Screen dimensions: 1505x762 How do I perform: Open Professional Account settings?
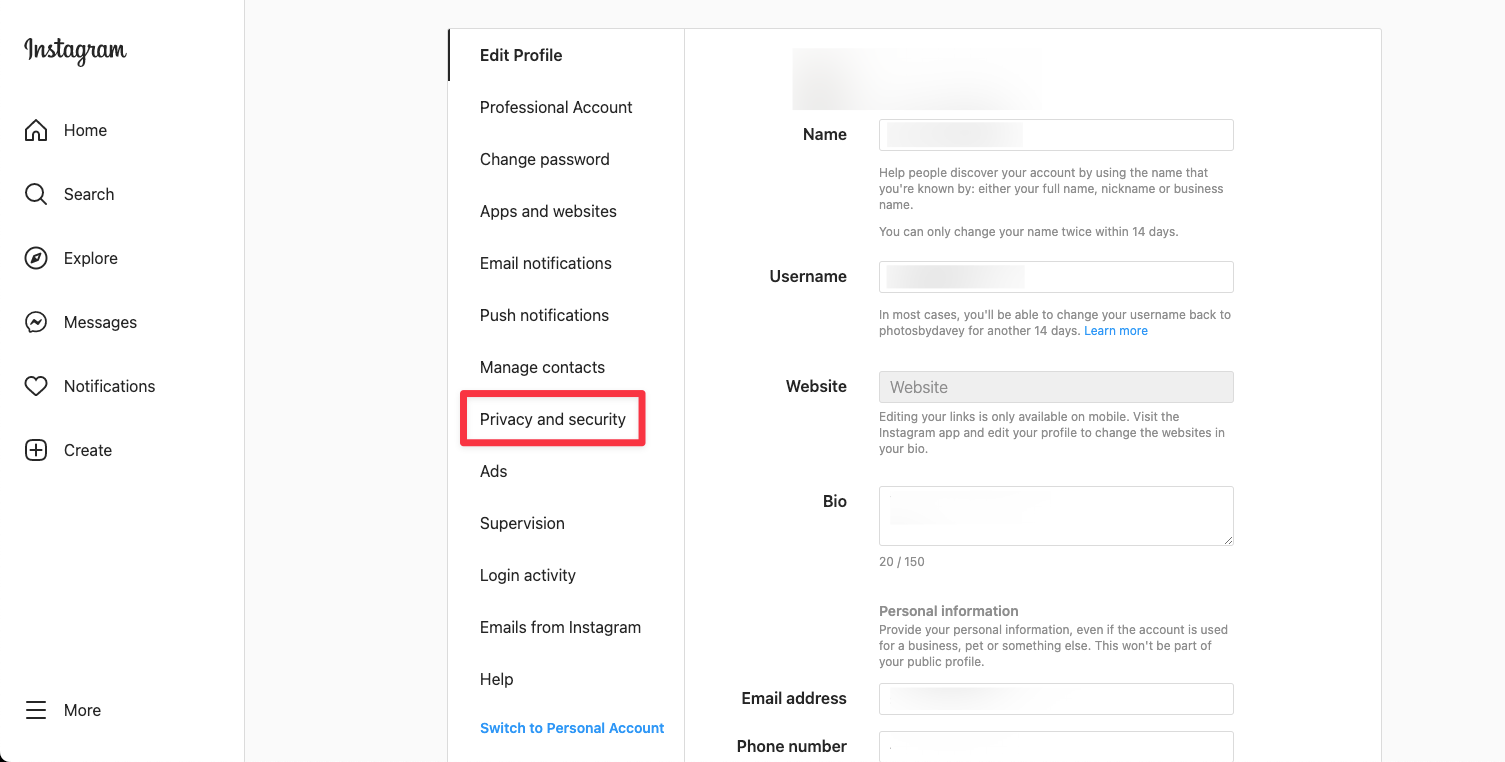[x=566, y=107]
